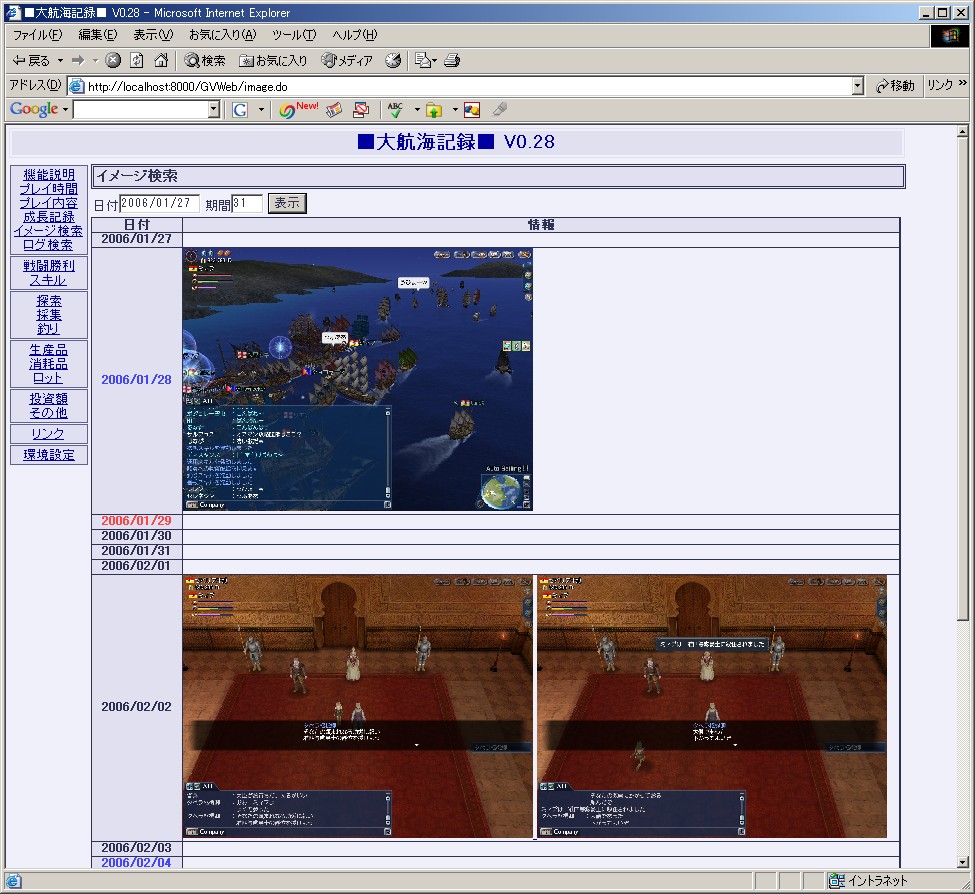Click the 移動 Go button

point(895,86)
